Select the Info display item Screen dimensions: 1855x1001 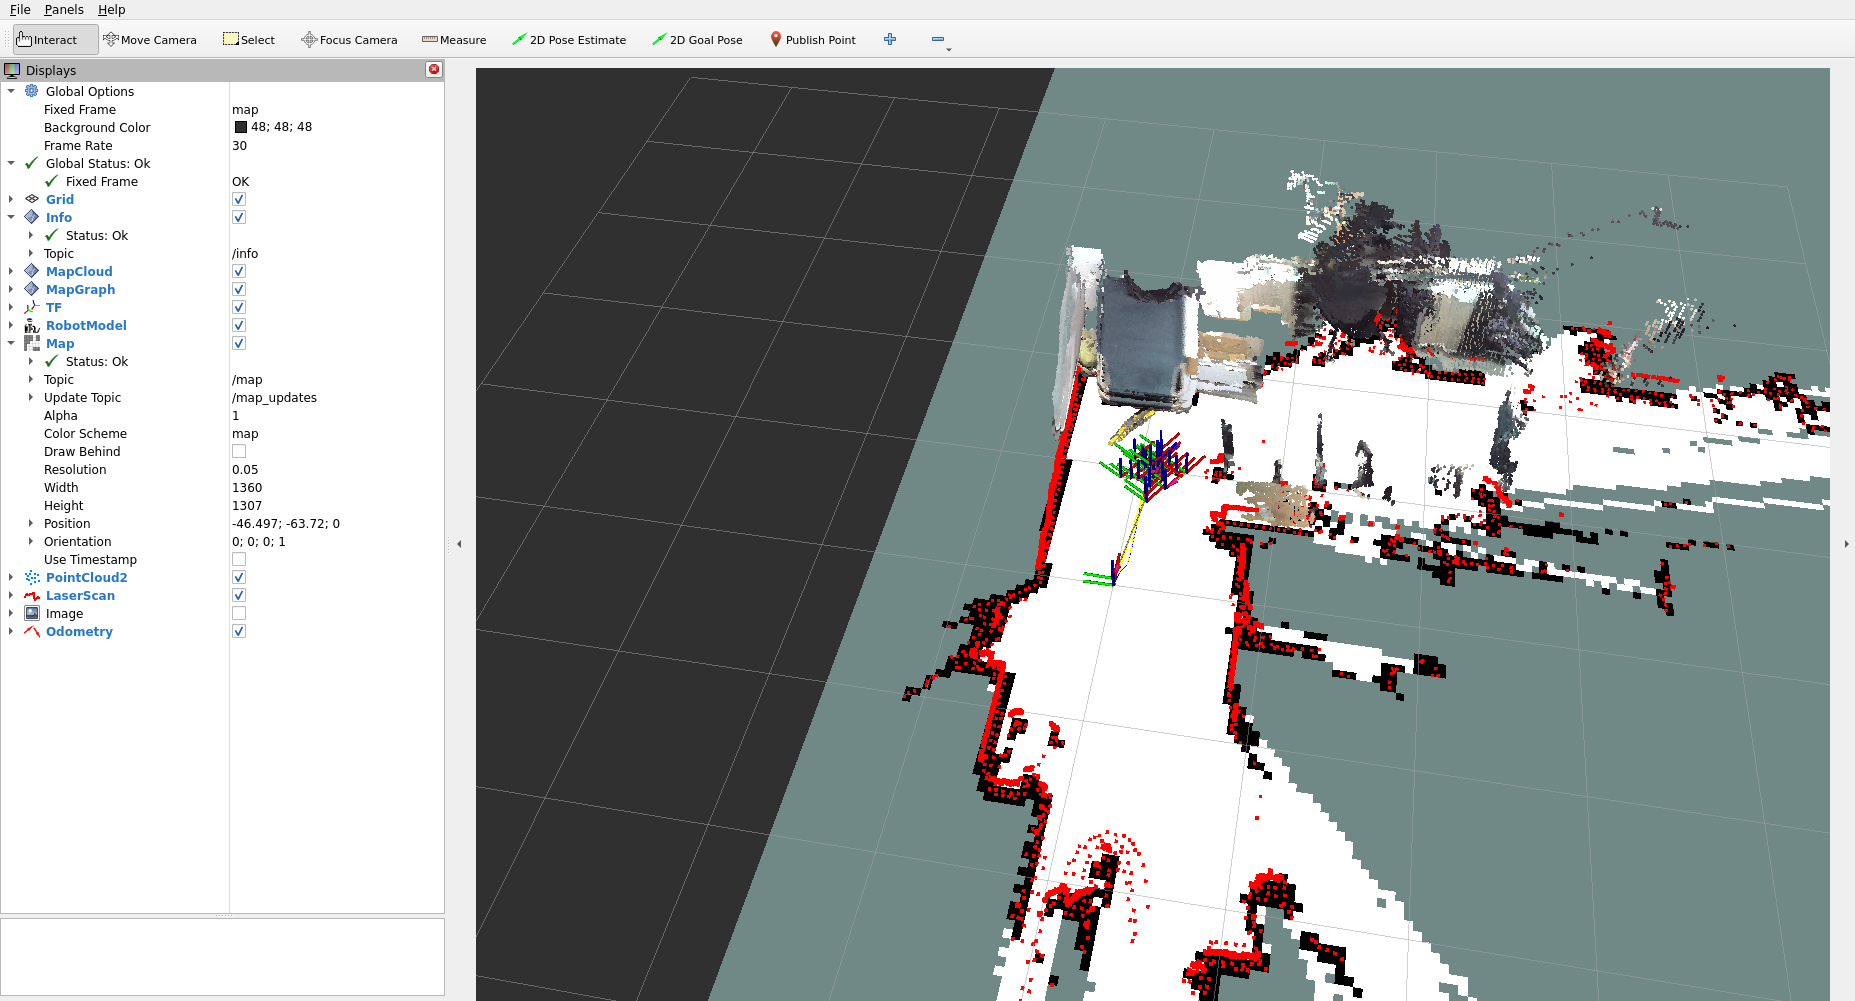(x=59, y=217)
